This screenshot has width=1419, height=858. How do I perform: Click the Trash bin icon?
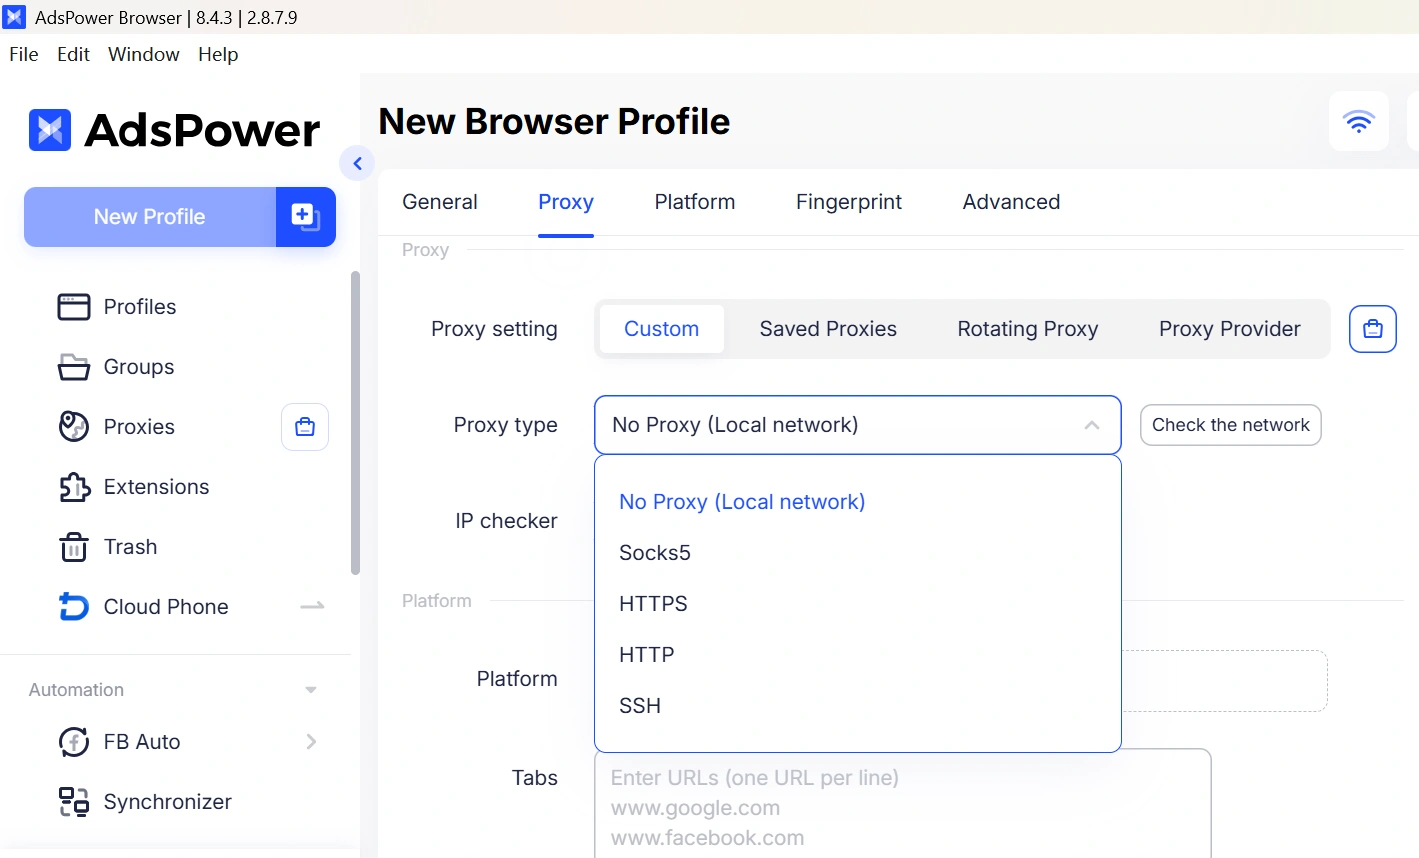click(x=74, y=547)
